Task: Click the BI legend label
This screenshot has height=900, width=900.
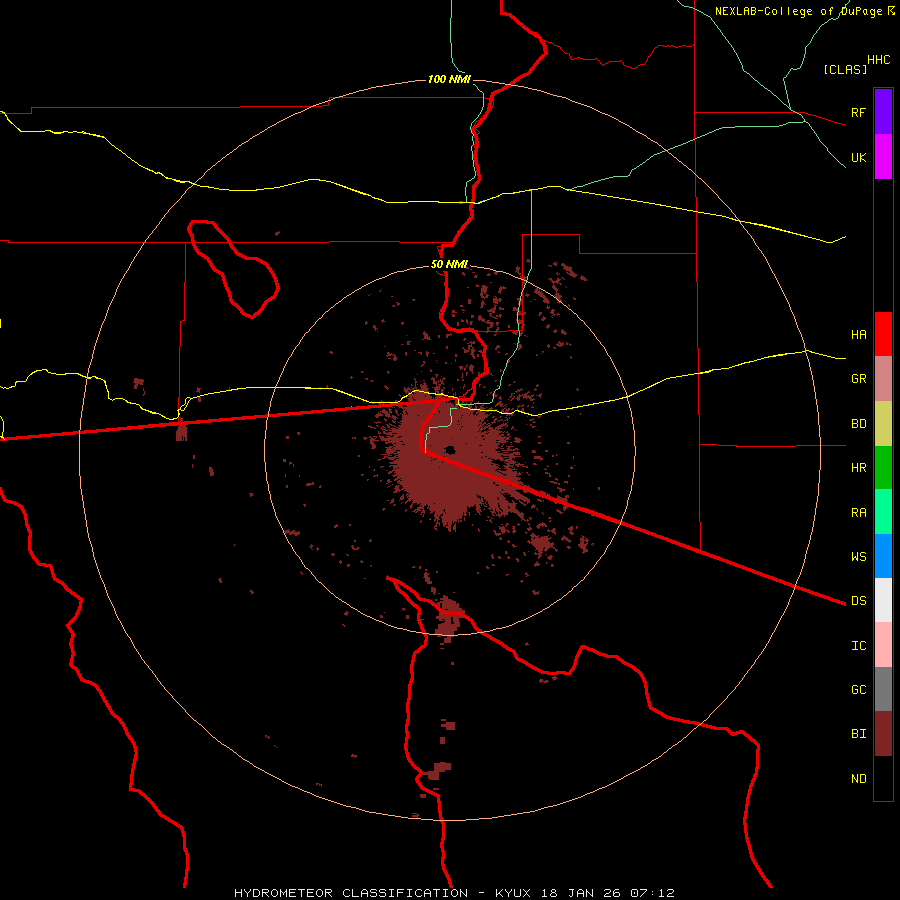Action: click(x=858, y=734)
